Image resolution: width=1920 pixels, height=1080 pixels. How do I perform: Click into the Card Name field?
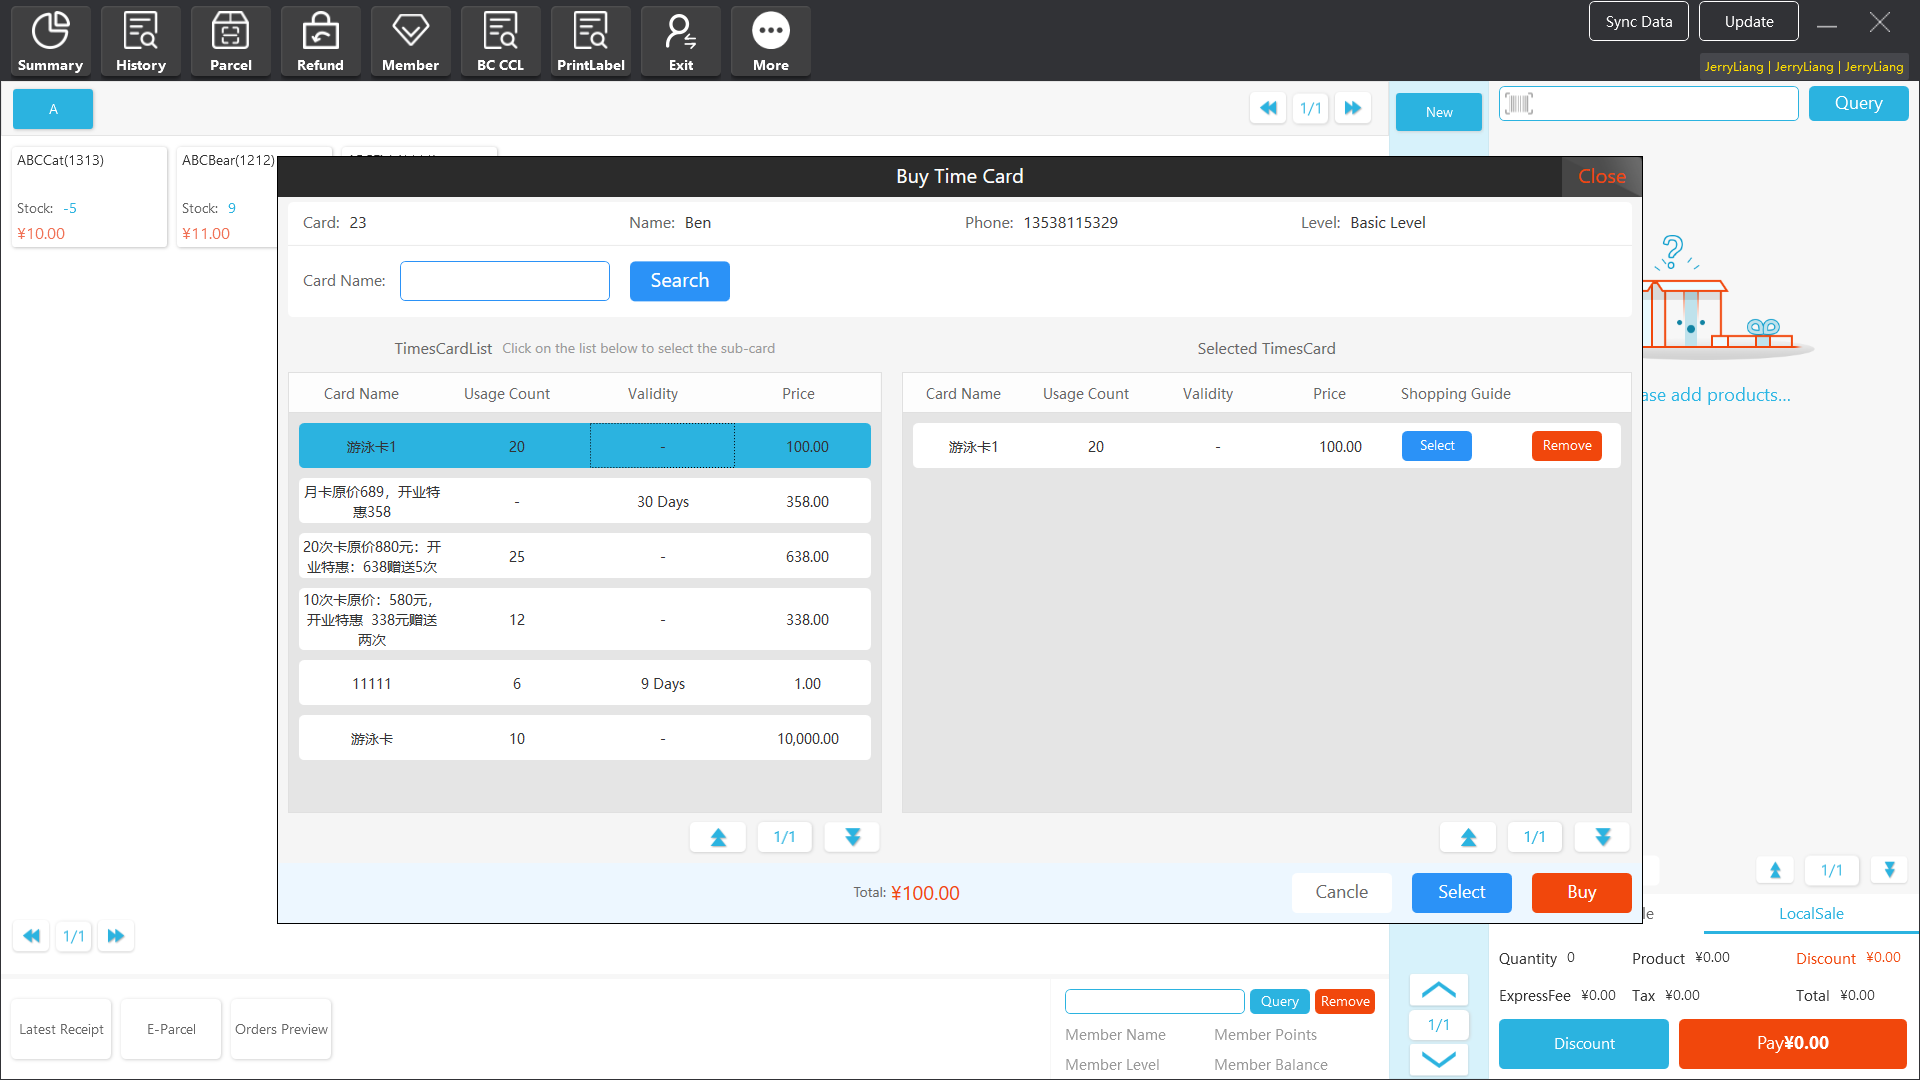(504, 281)
